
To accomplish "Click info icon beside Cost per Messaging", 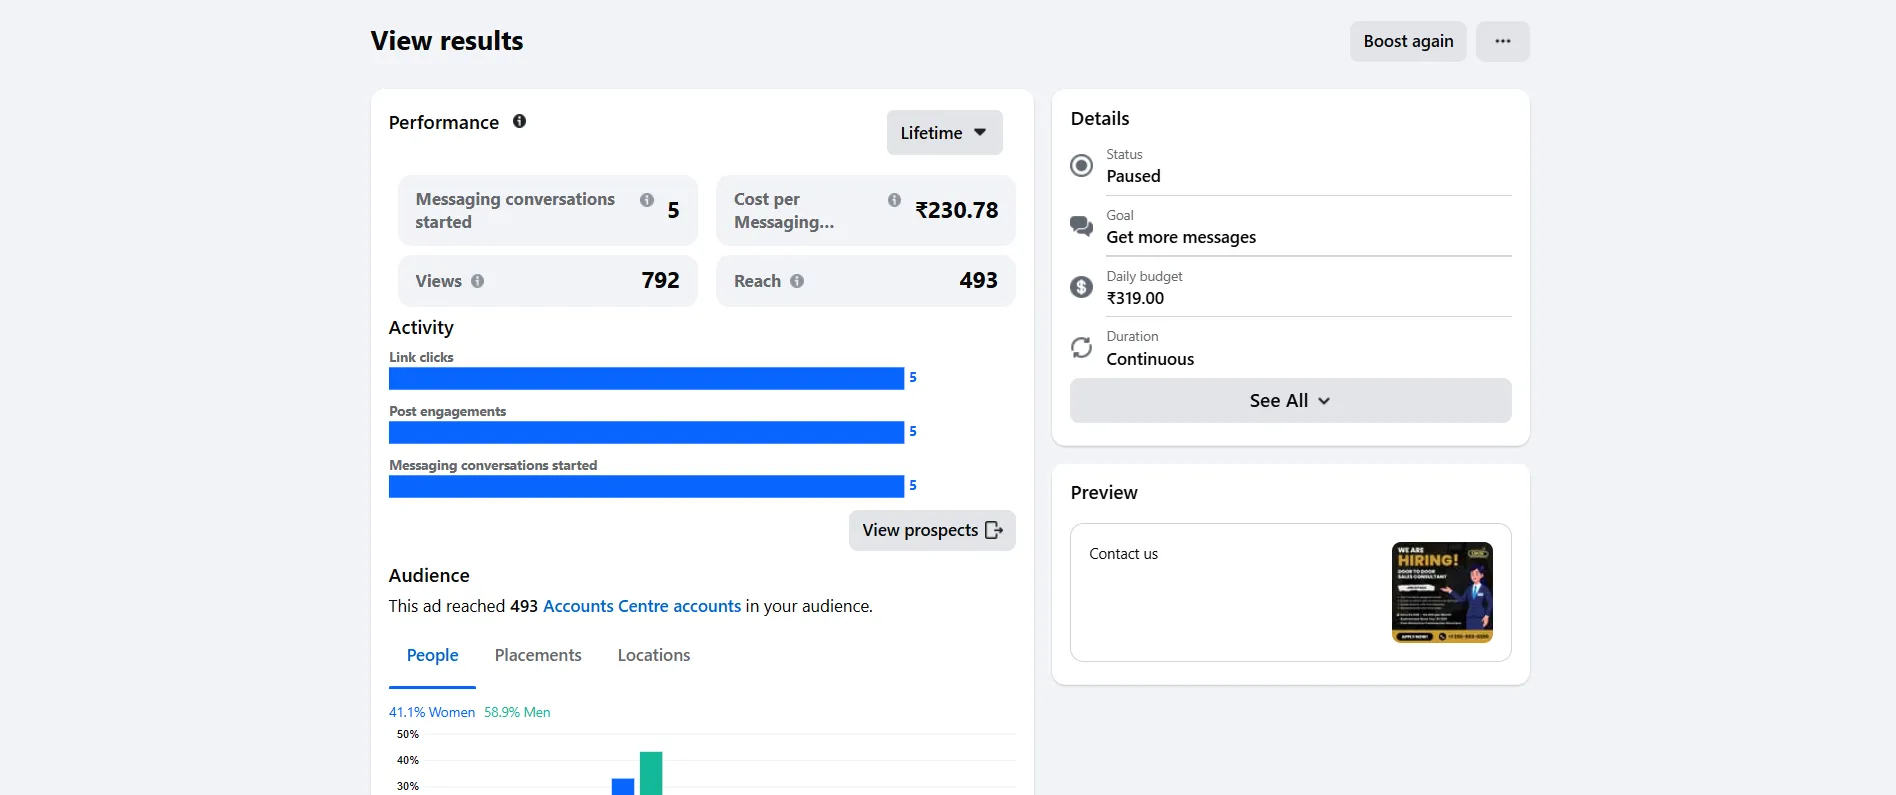I will (x=894, y=200).
